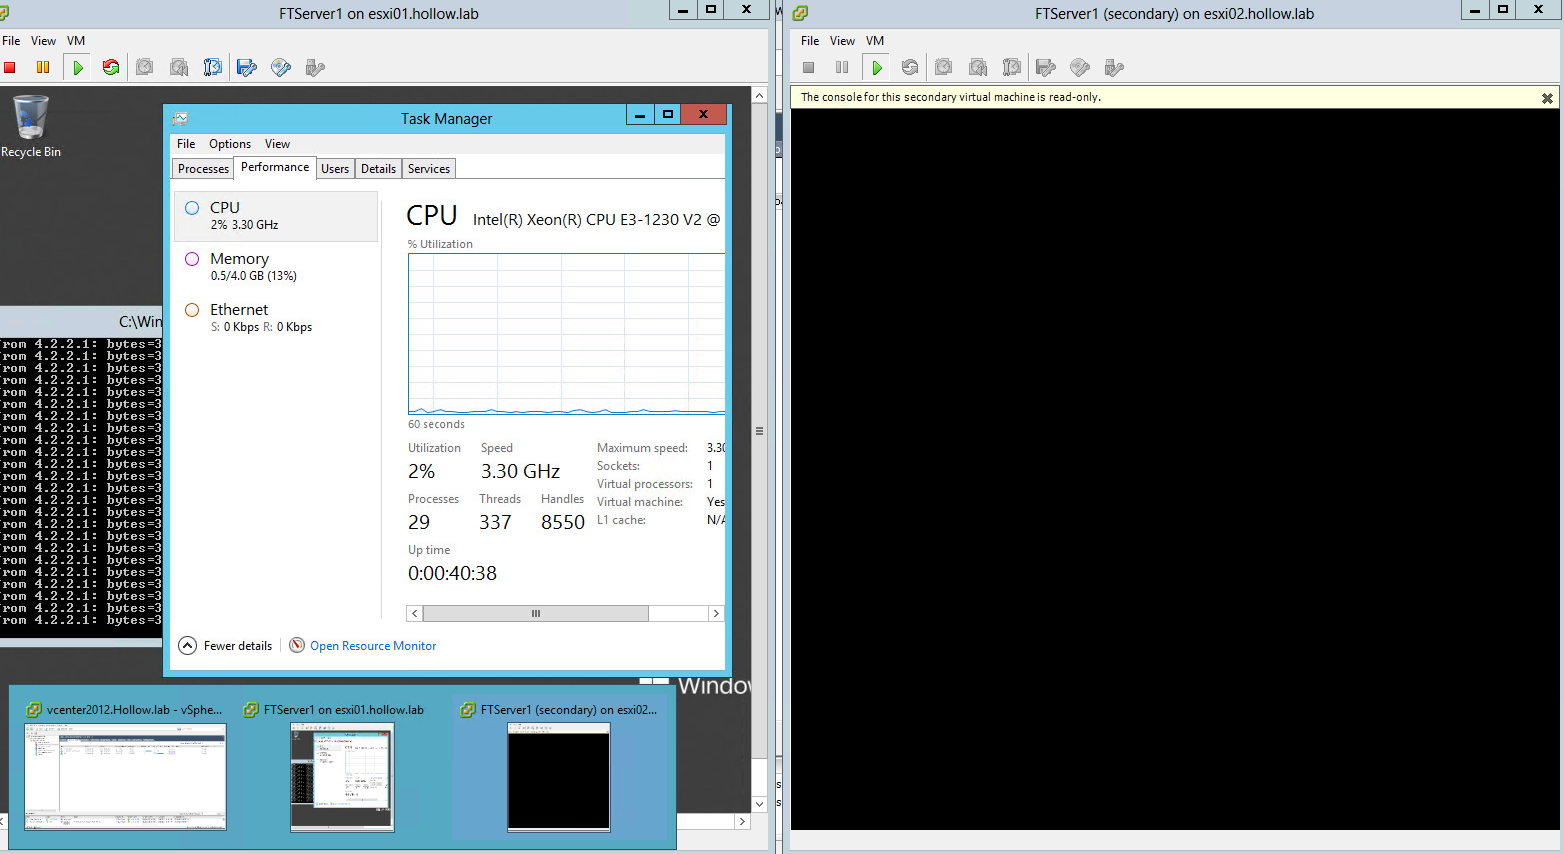Click right arrow of Task Manager horizontal scrollbar
The width and height of the screenshot is (1564, 854).
716,614
